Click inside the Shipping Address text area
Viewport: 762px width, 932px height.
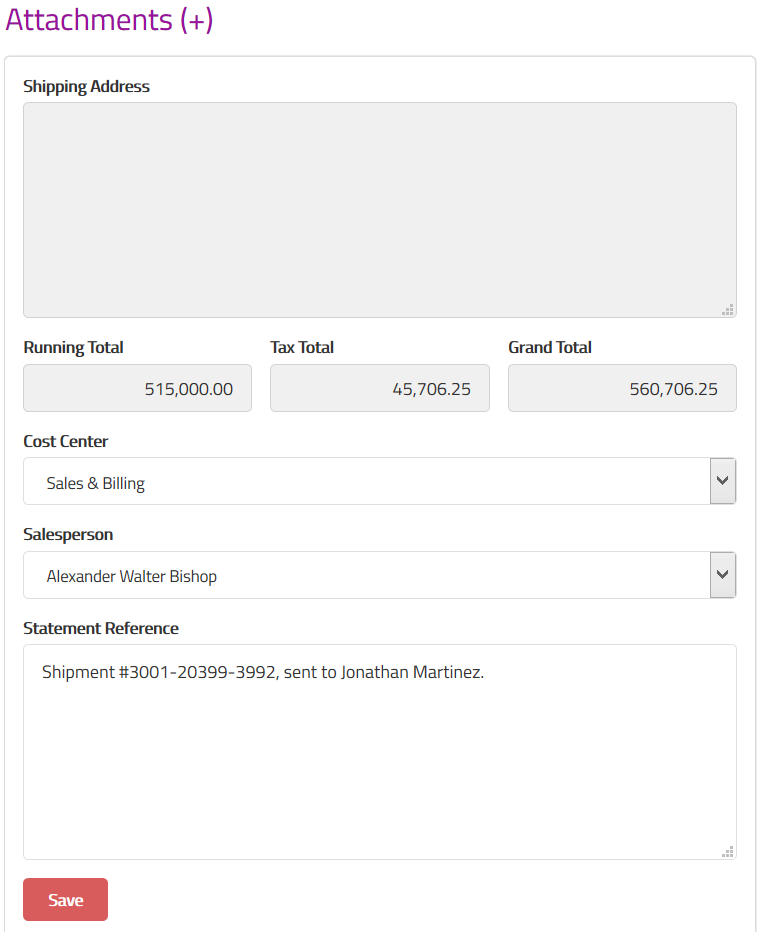point(379,209)
